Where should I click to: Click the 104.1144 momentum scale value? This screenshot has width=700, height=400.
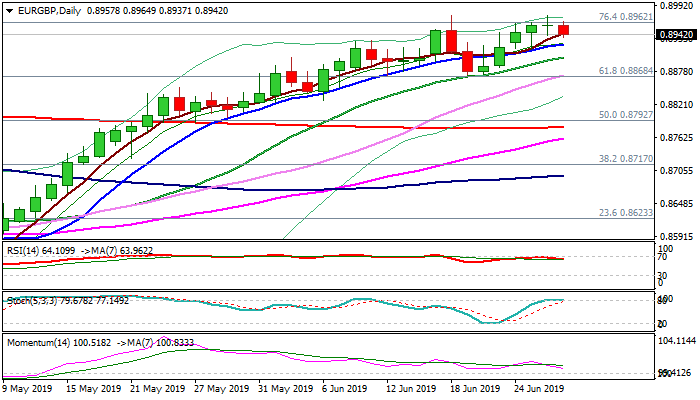pyautogui.click(x=678, y=341)
